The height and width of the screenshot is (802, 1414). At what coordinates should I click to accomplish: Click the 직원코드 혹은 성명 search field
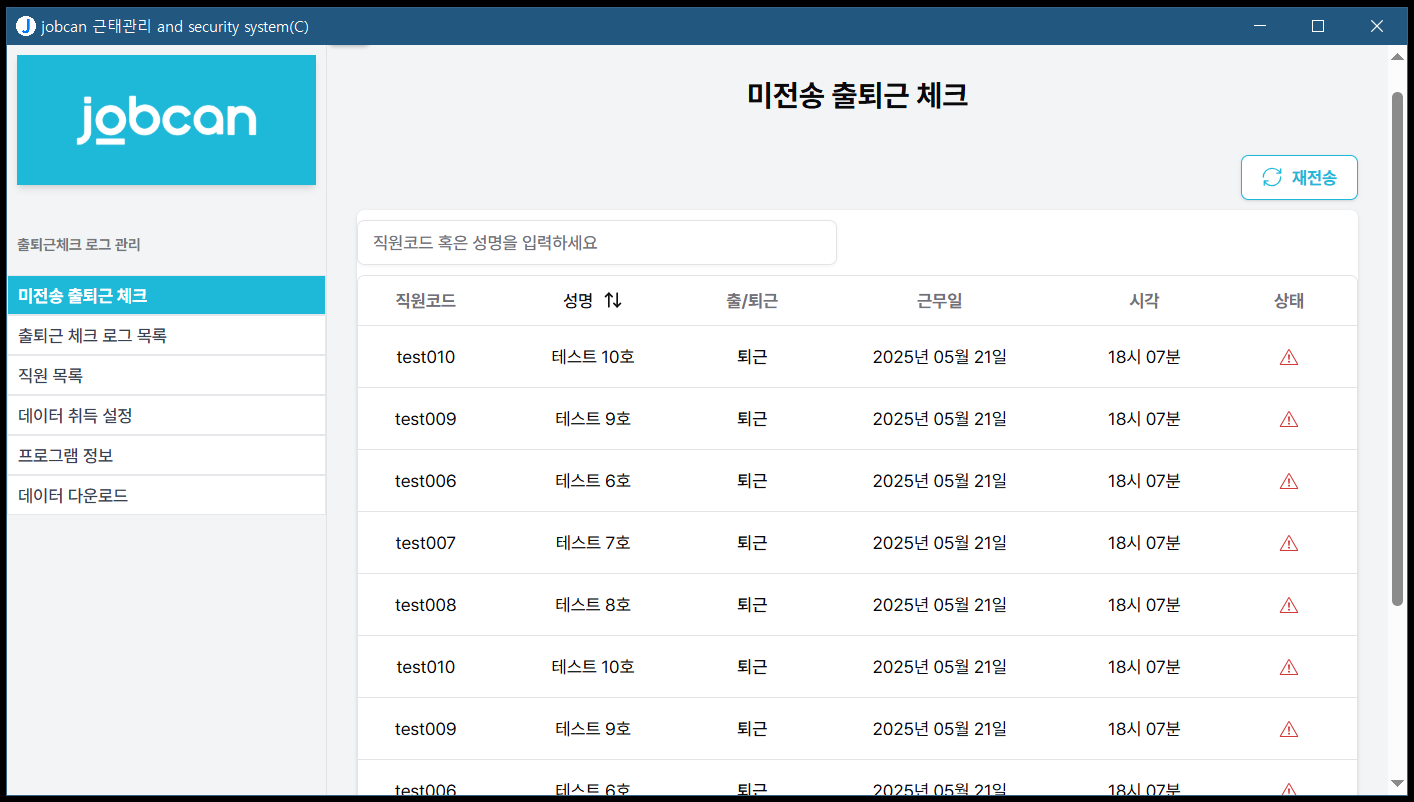(596, 243)
